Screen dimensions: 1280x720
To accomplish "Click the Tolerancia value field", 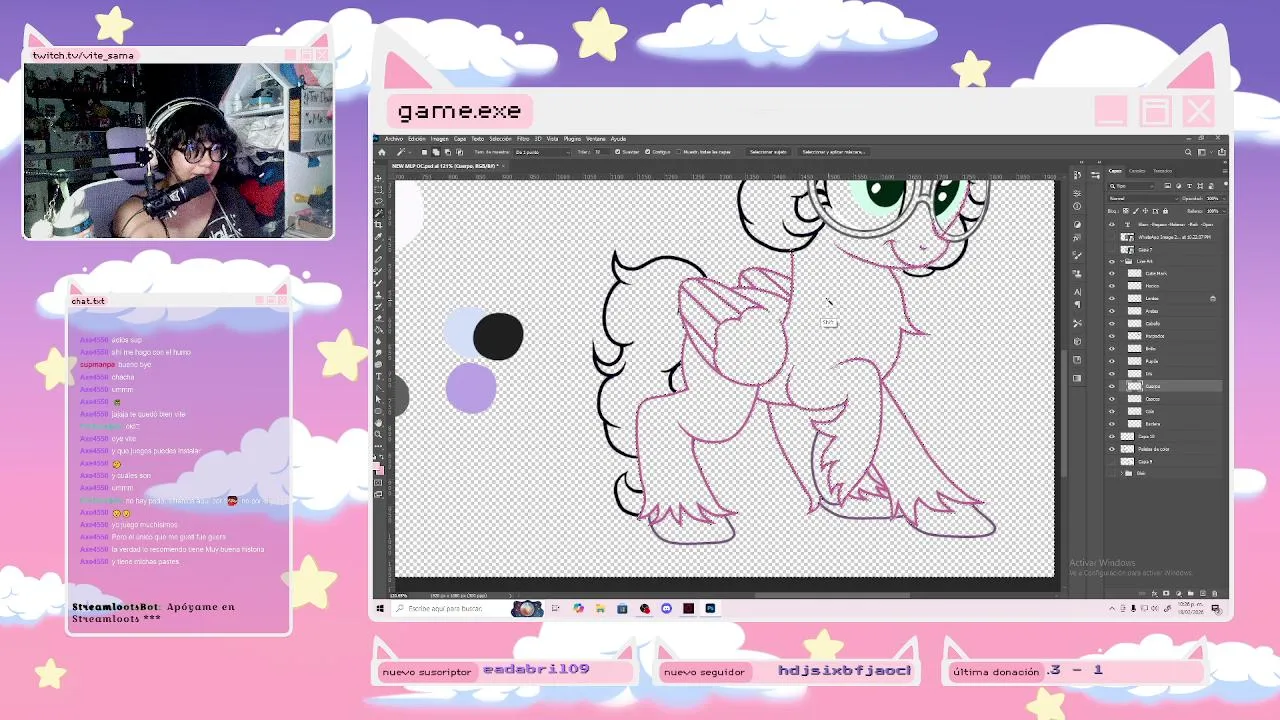I will point(600,152).
